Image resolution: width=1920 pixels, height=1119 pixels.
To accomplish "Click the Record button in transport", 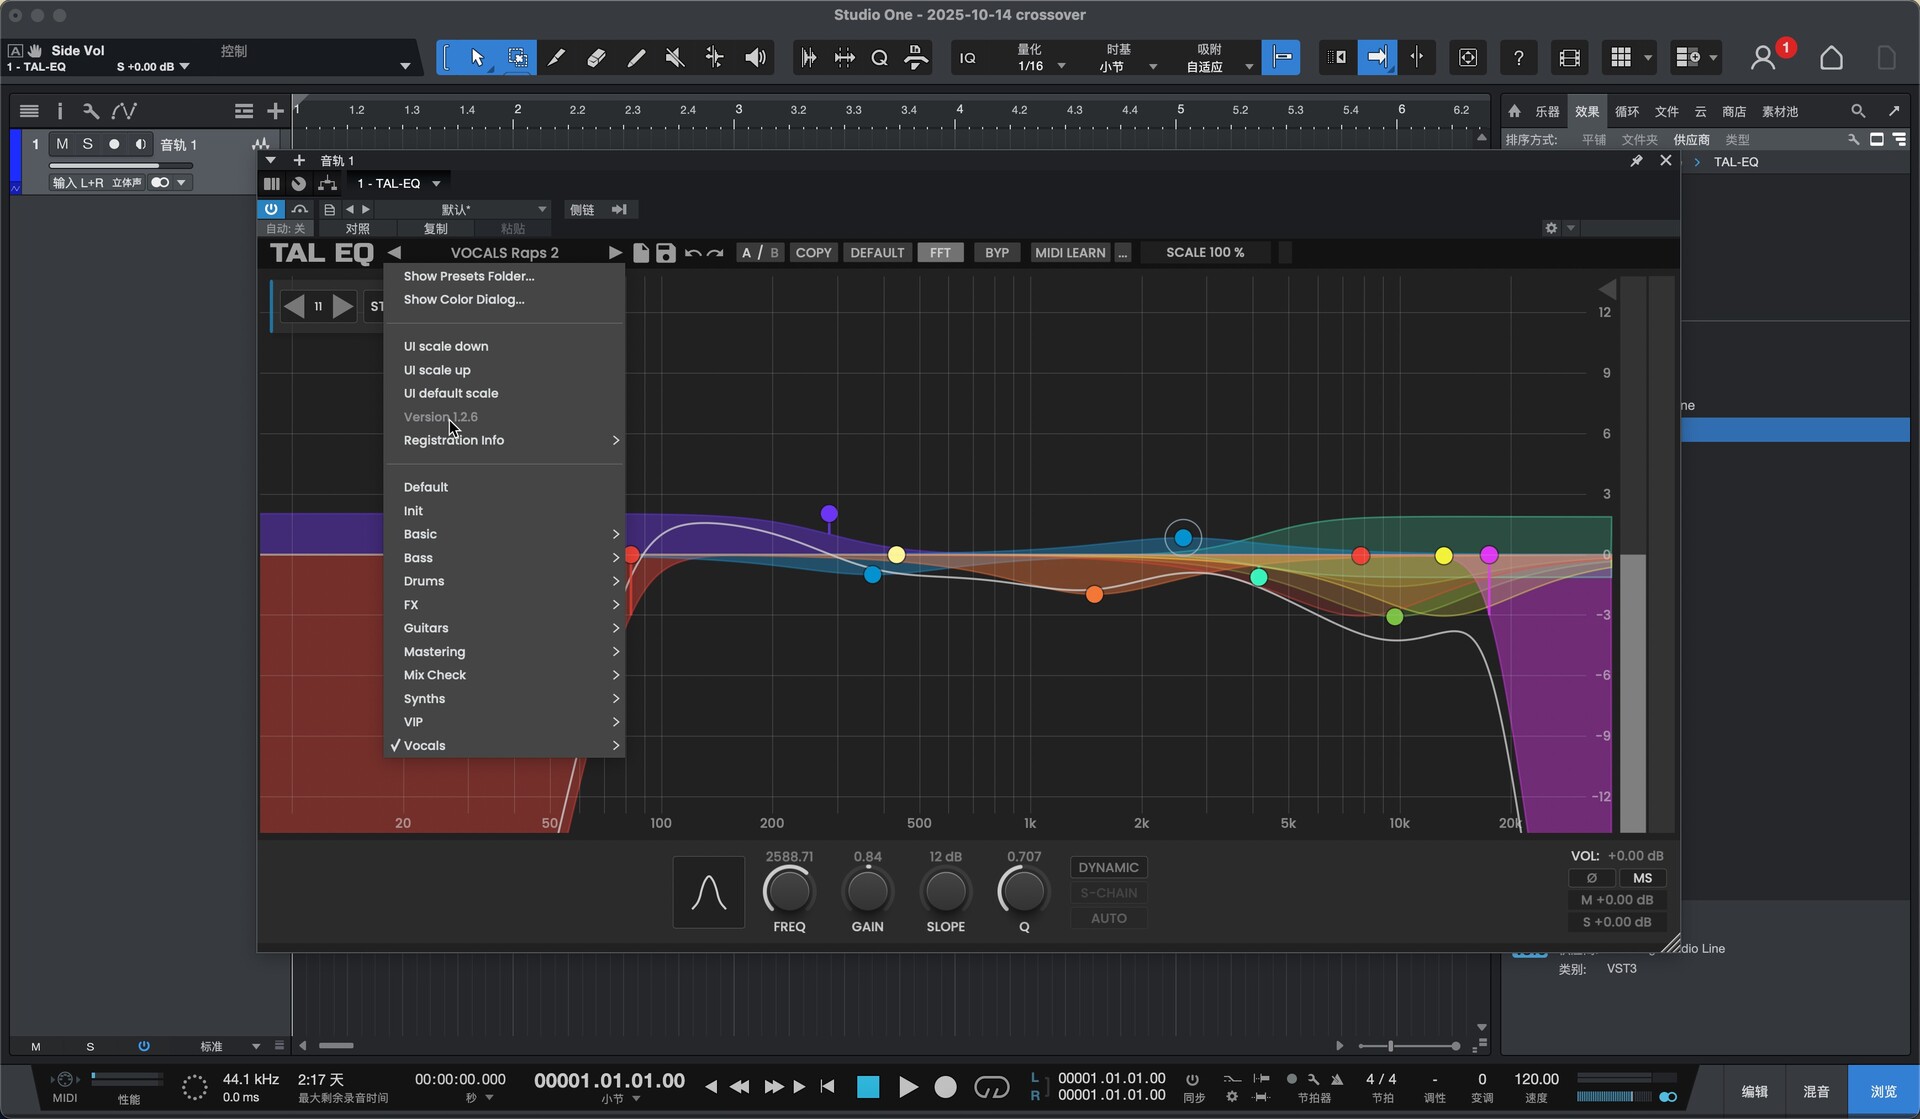I will [945, 1087].
